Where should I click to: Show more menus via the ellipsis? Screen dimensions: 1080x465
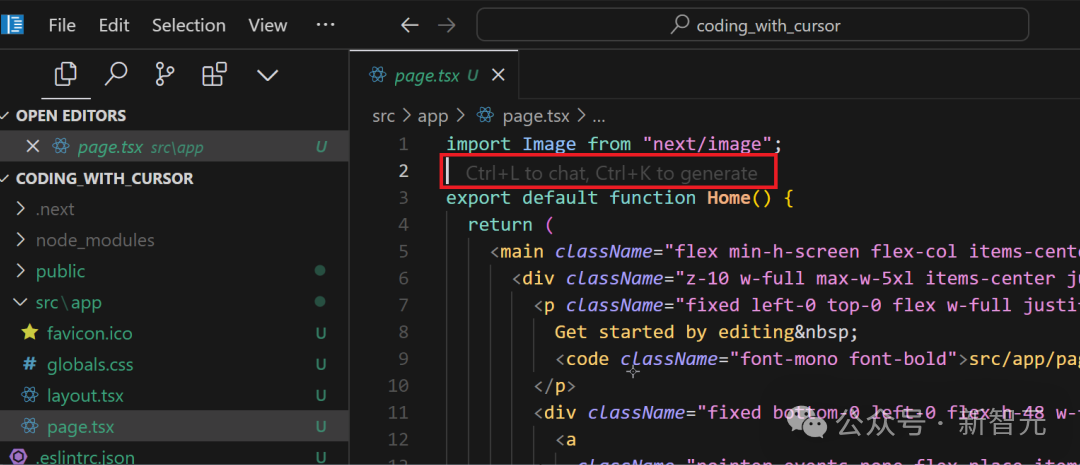point(324,25)
